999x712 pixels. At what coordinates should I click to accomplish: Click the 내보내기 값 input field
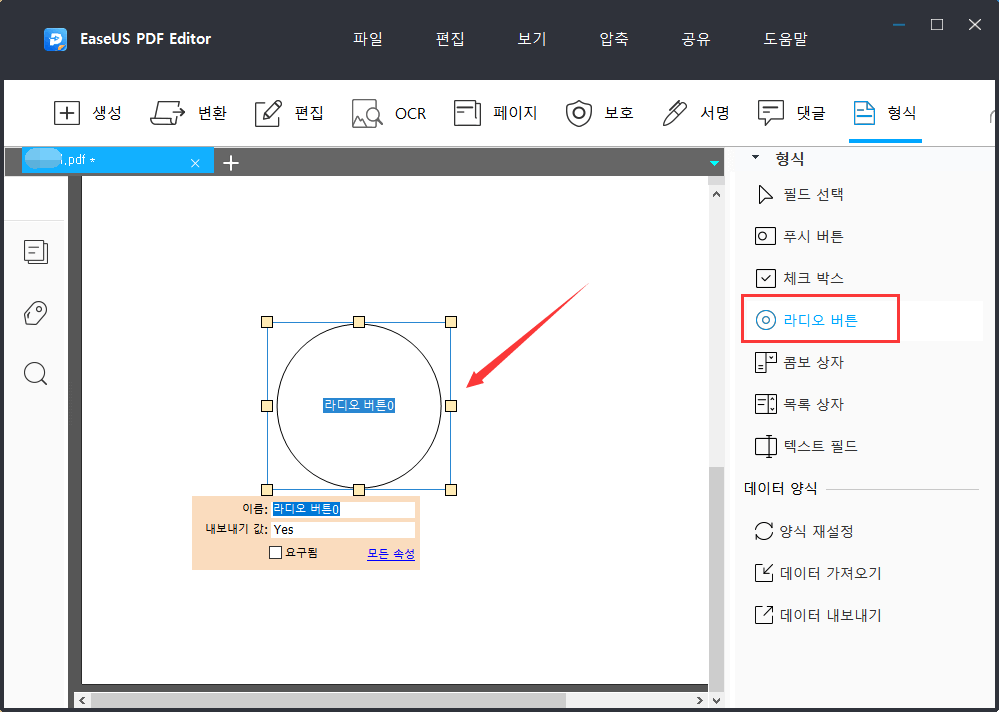click(342, 530)
